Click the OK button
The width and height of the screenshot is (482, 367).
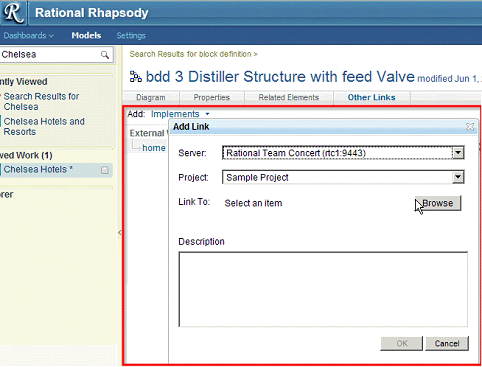coord(402,343)
